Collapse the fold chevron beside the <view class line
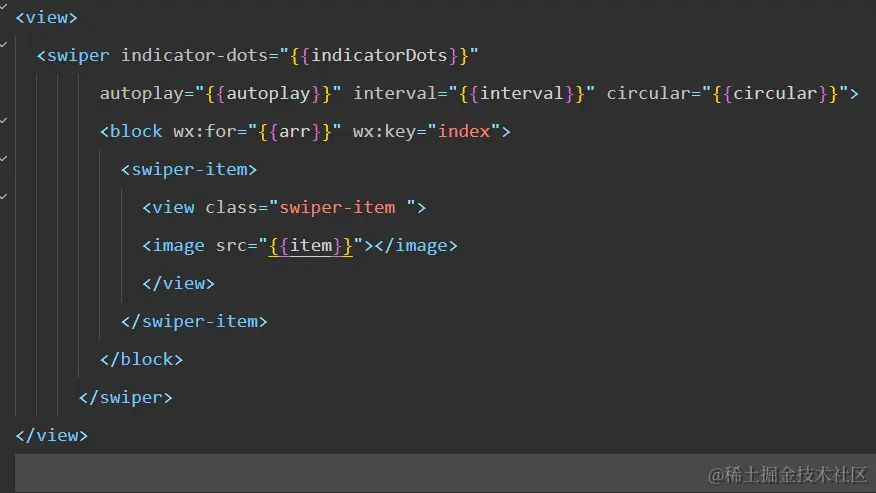This screenshot has width=876, height=493. click(3, 196)
